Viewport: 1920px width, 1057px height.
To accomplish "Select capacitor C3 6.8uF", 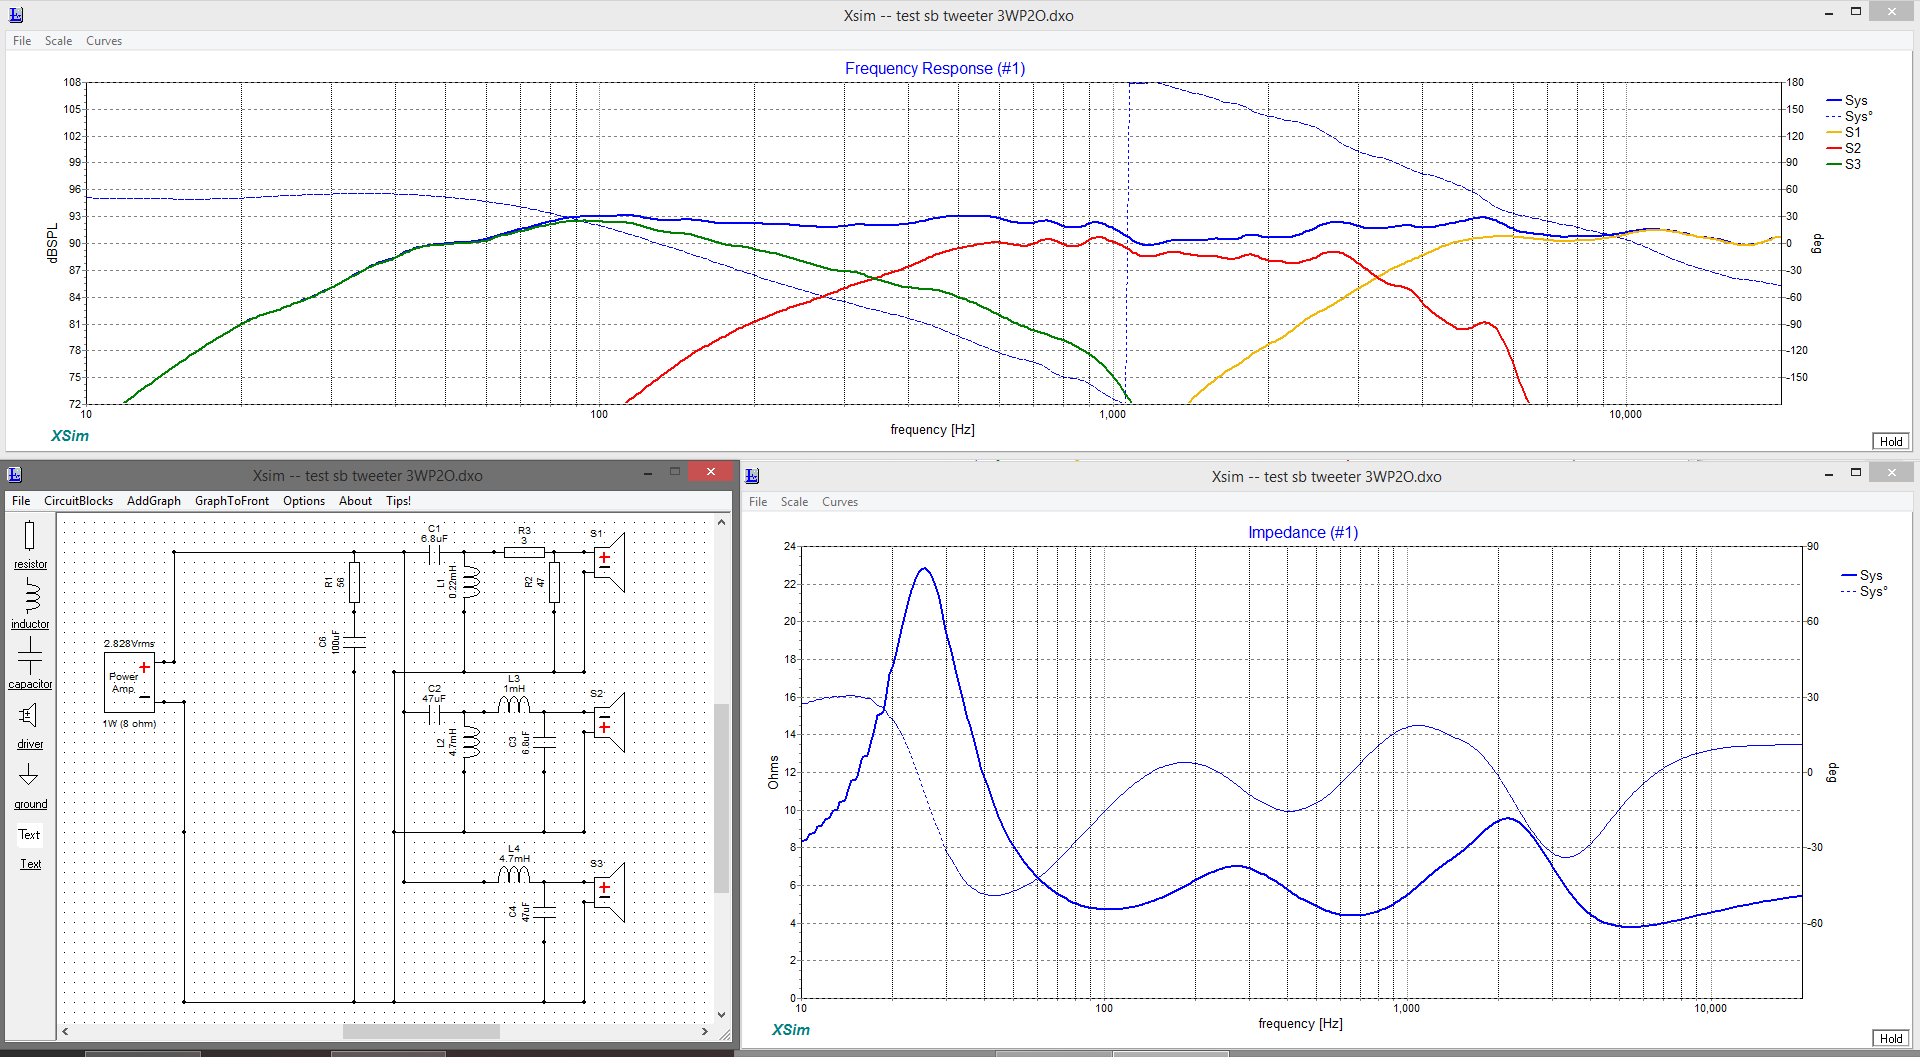I will pyautogui.click(x=544, y=742).
